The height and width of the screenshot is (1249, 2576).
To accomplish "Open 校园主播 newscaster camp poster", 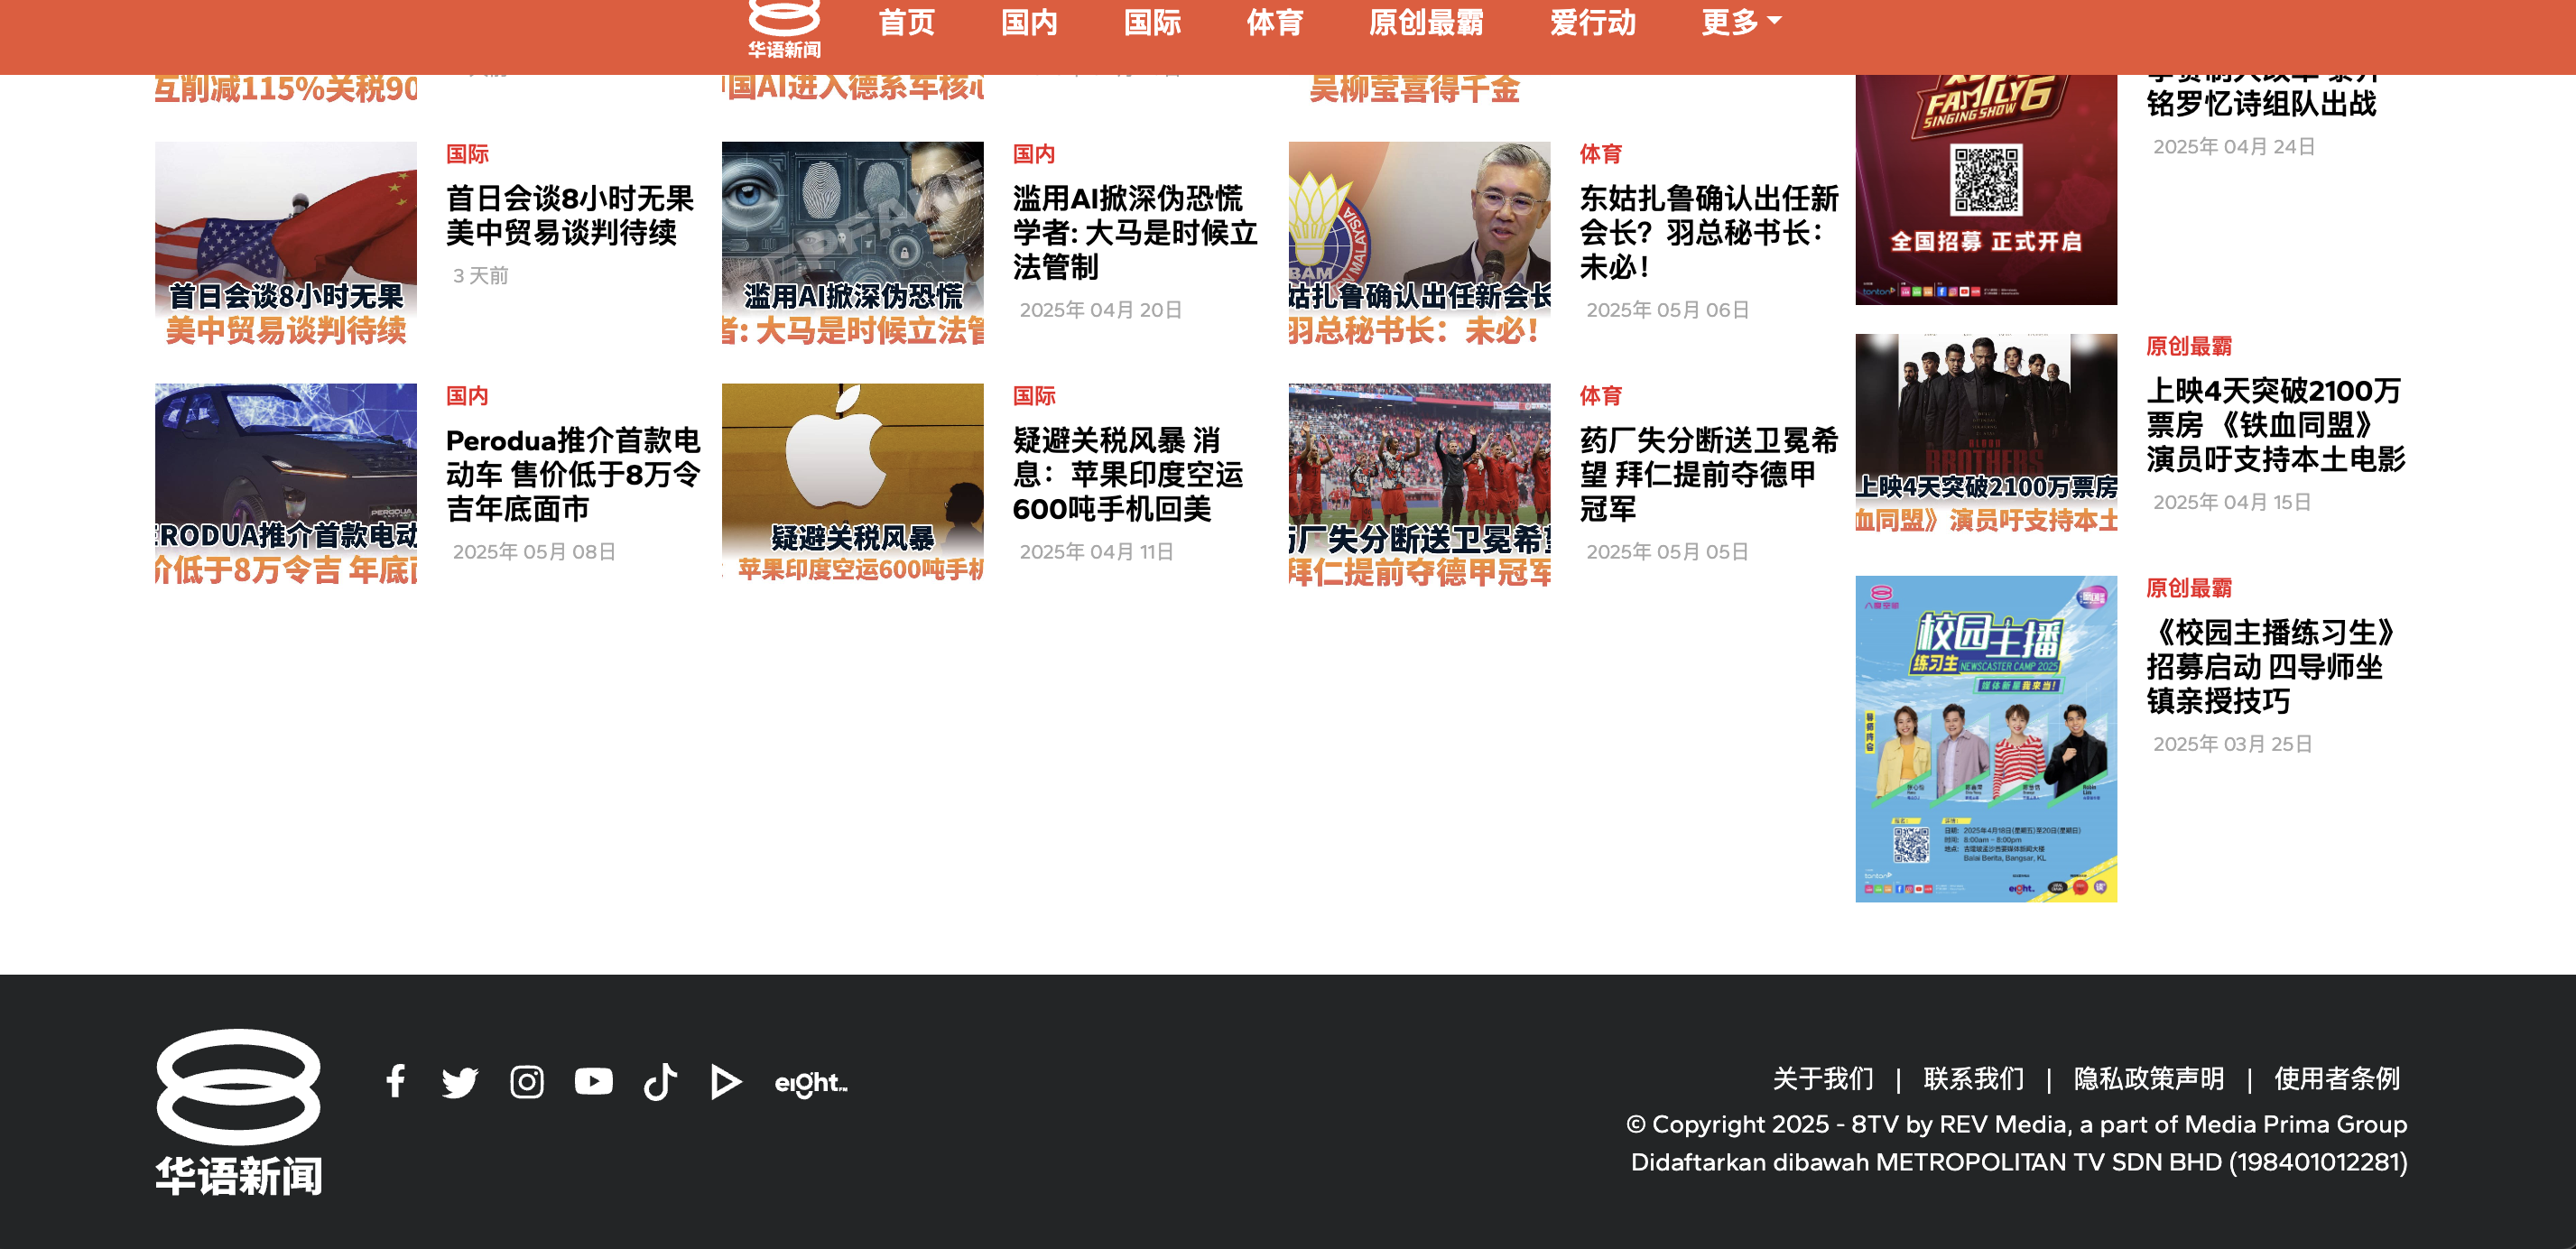I will point(1986,739).
